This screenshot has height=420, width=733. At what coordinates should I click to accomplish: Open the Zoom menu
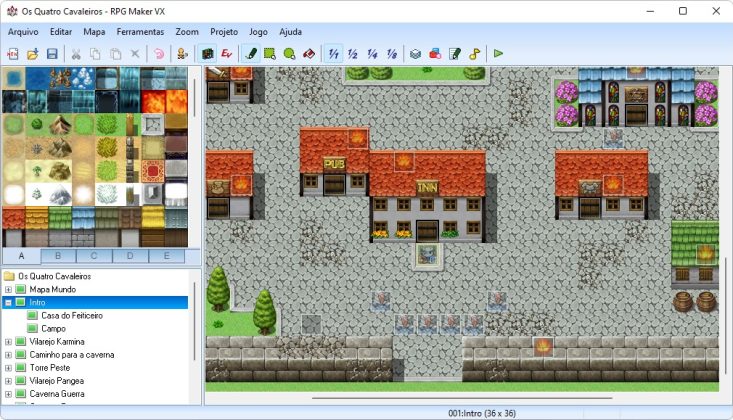pyautogui.click(x=187, y=32)
